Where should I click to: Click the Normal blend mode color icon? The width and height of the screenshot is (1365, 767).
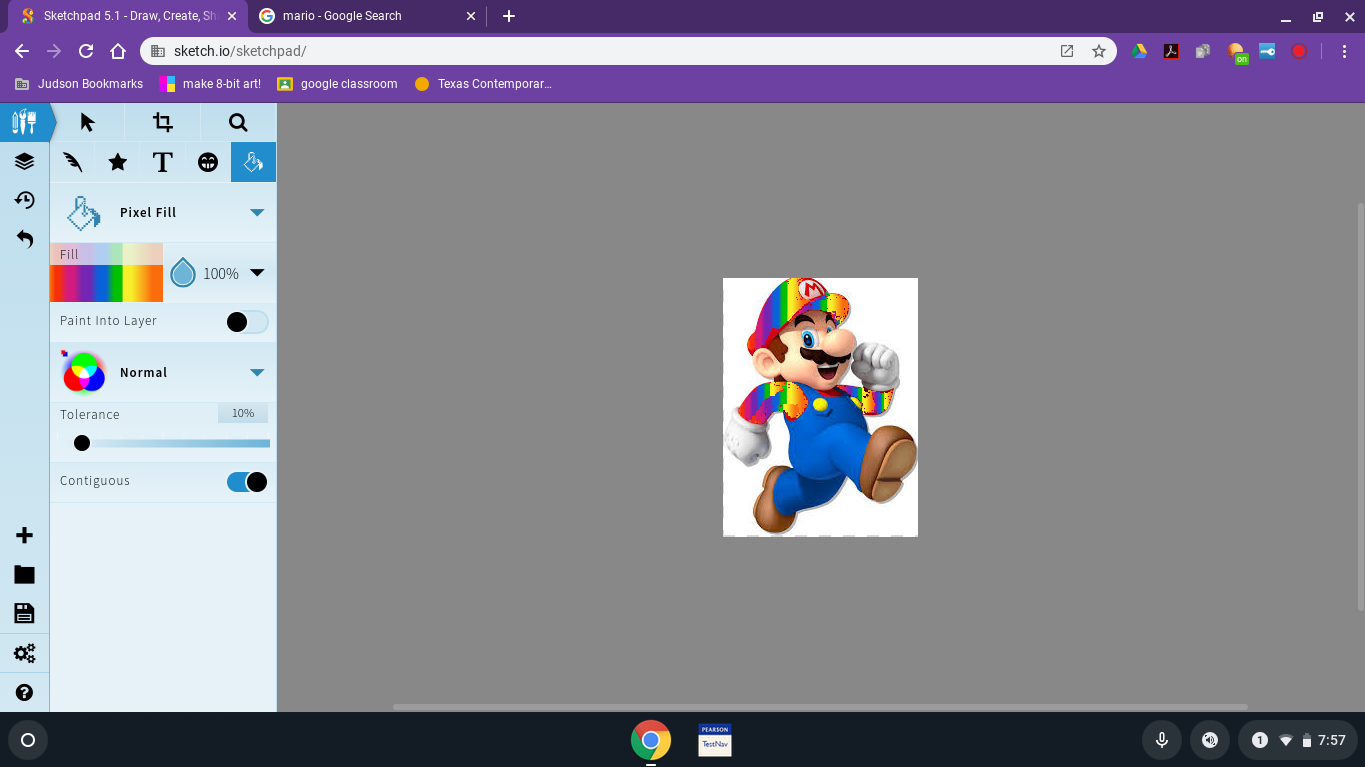tap(83, 372)
